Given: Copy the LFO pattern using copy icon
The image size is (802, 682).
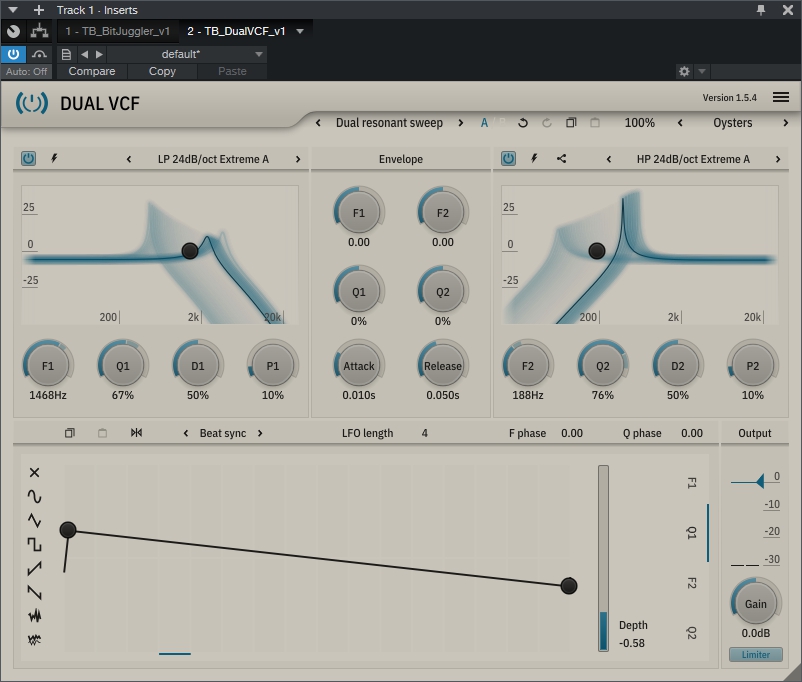Looking at the screenshot, I should coord(70,433).
